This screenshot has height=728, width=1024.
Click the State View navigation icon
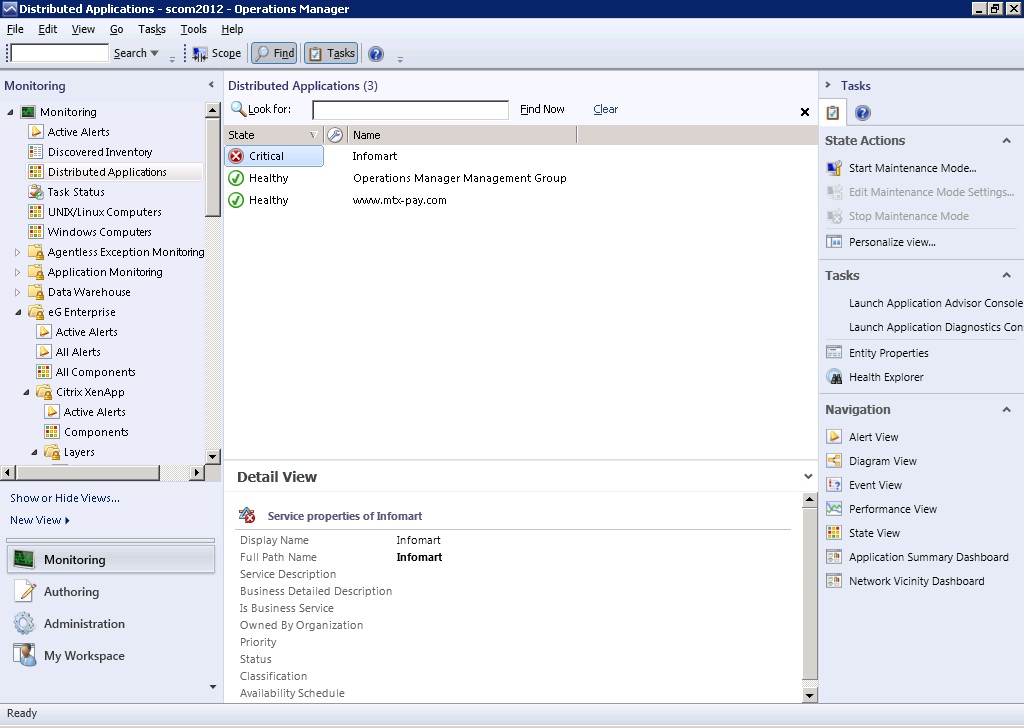pos(834,533)
